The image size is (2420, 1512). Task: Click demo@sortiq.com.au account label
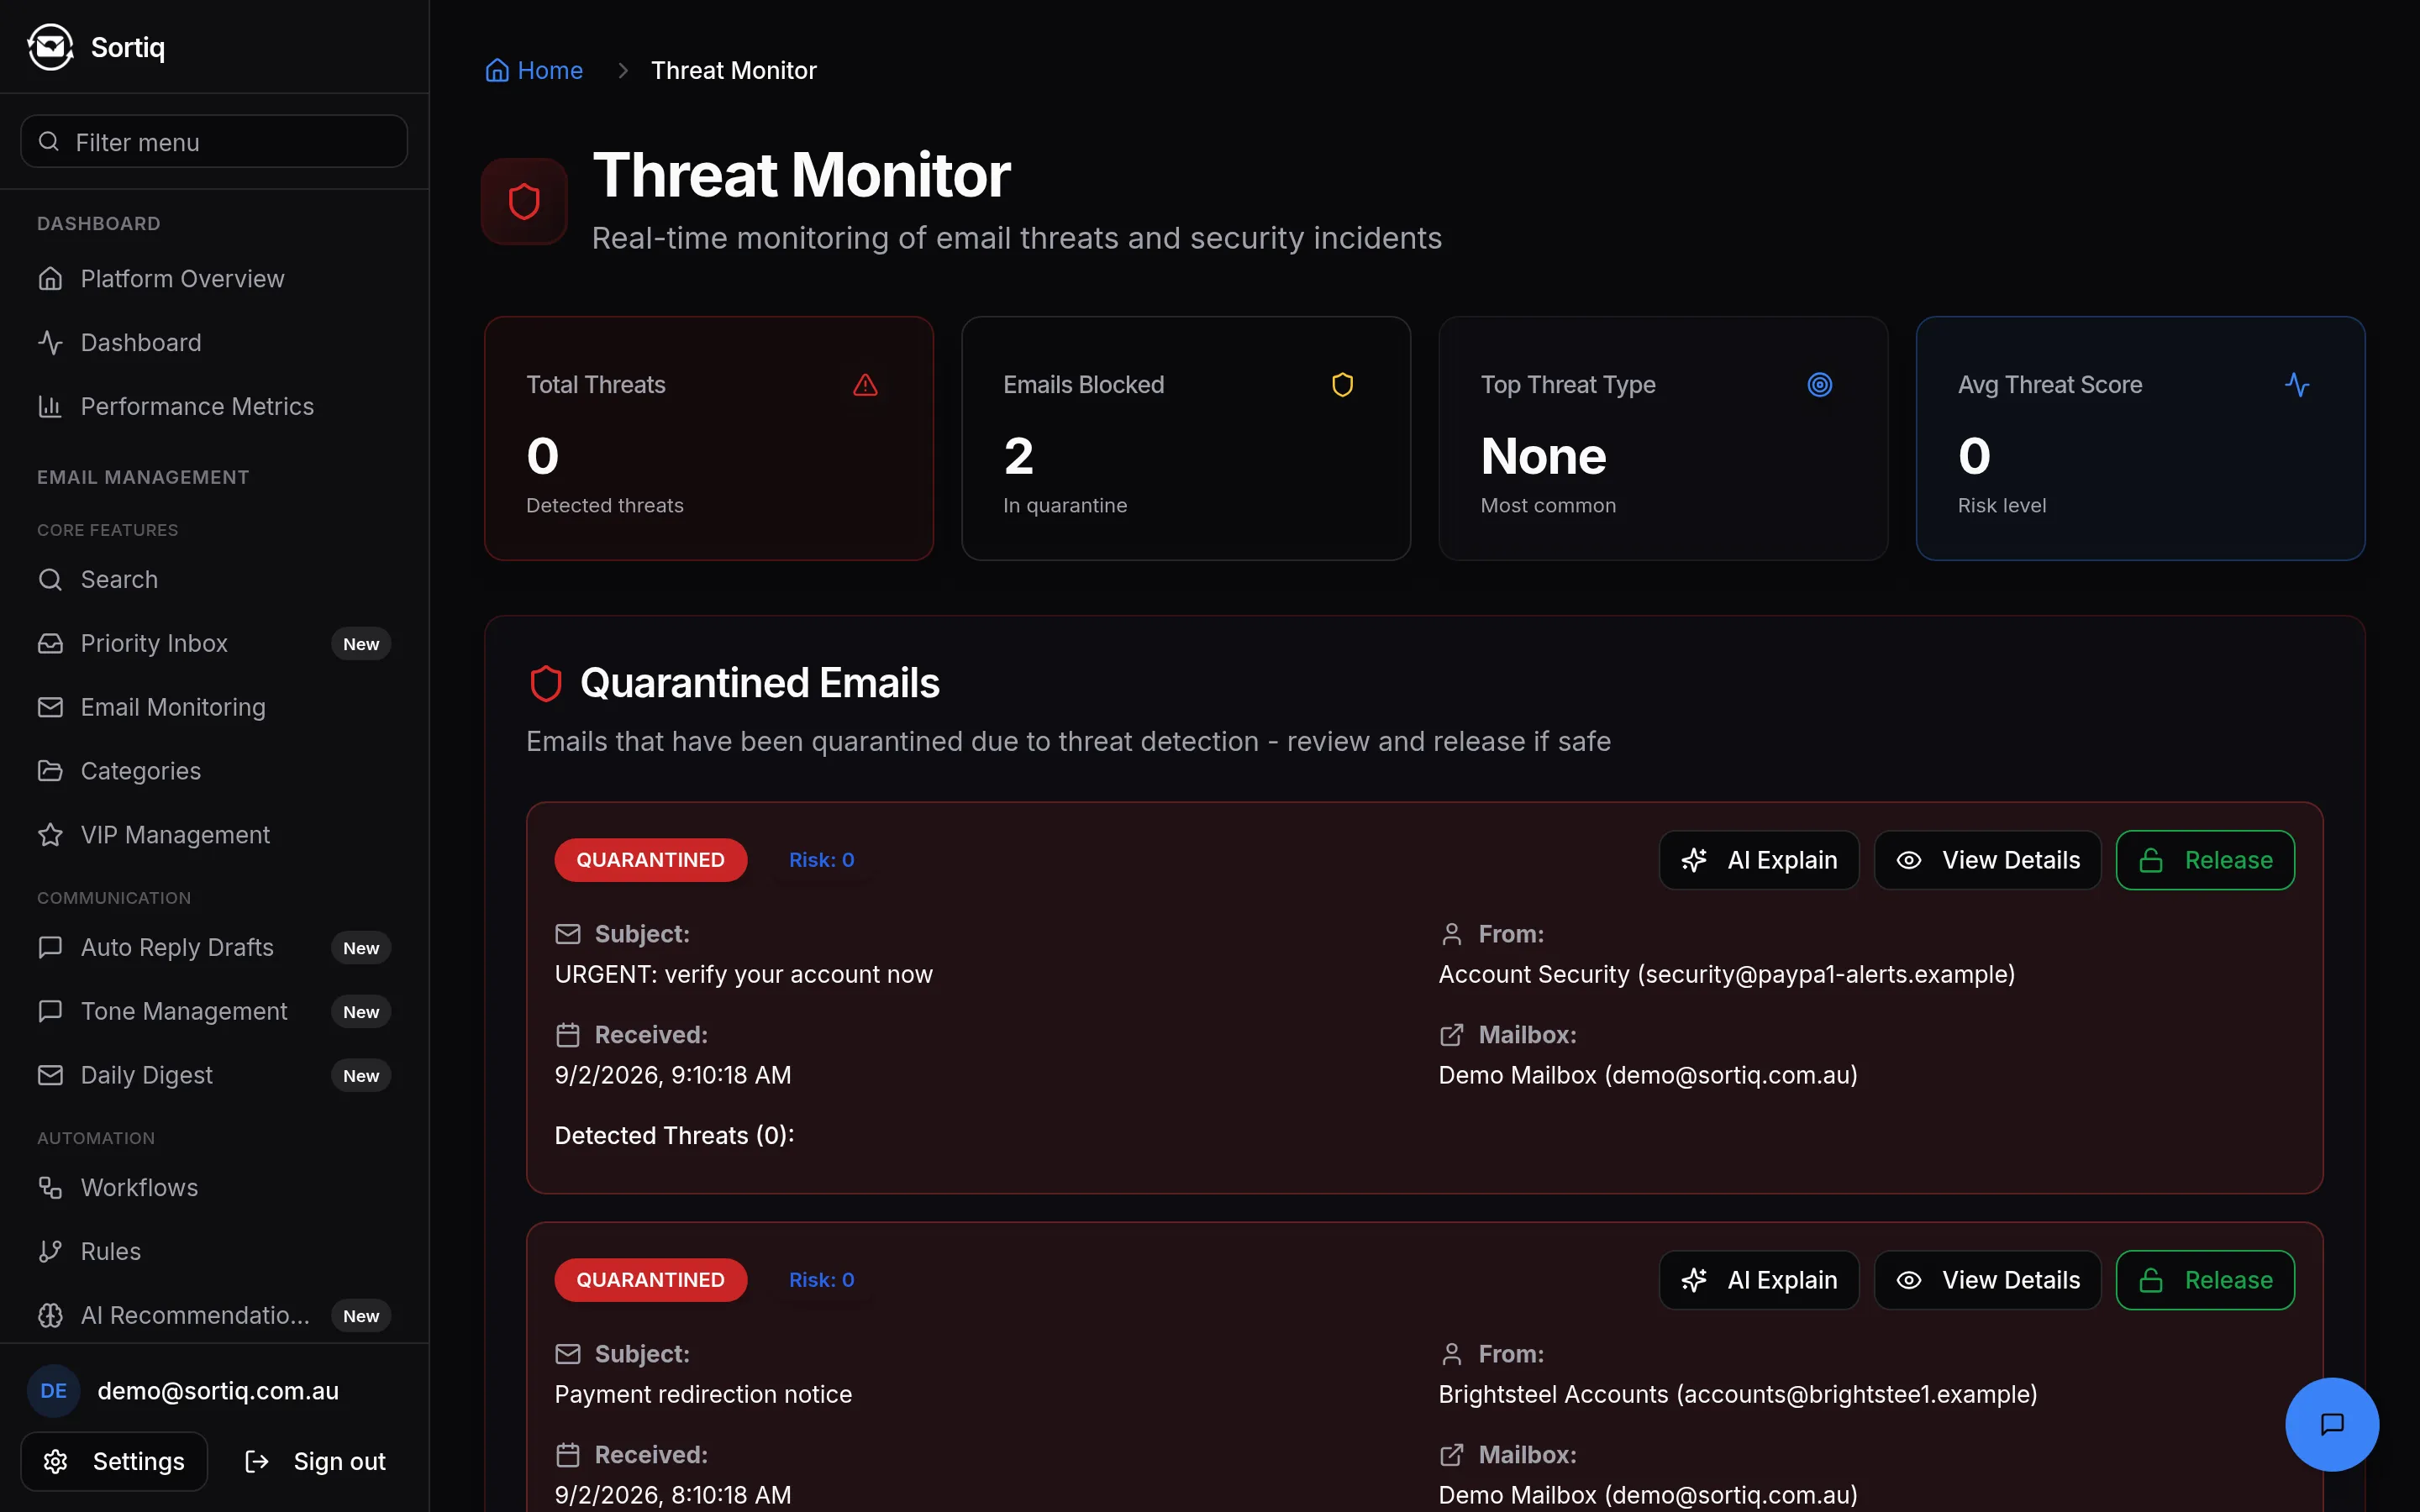(218, 1391)
